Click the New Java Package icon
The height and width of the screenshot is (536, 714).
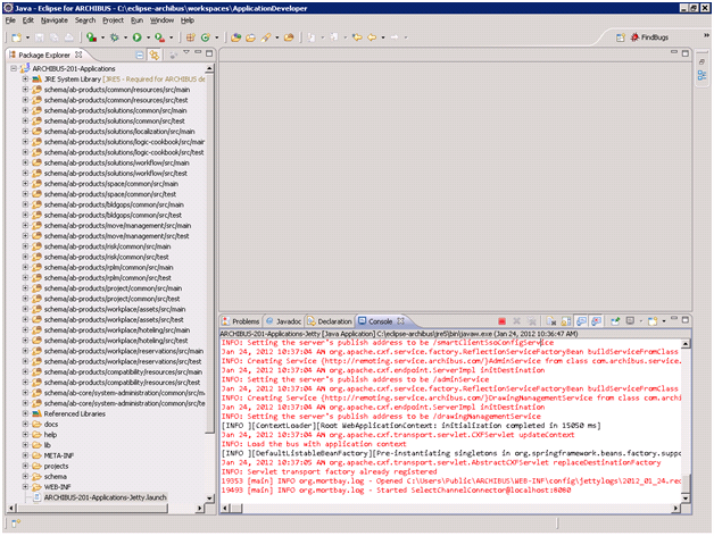191,38
